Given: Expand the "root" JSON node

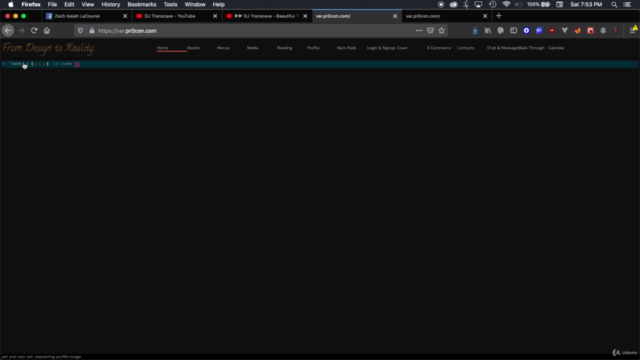Looking at the screenshot, I should click(4, 64).
